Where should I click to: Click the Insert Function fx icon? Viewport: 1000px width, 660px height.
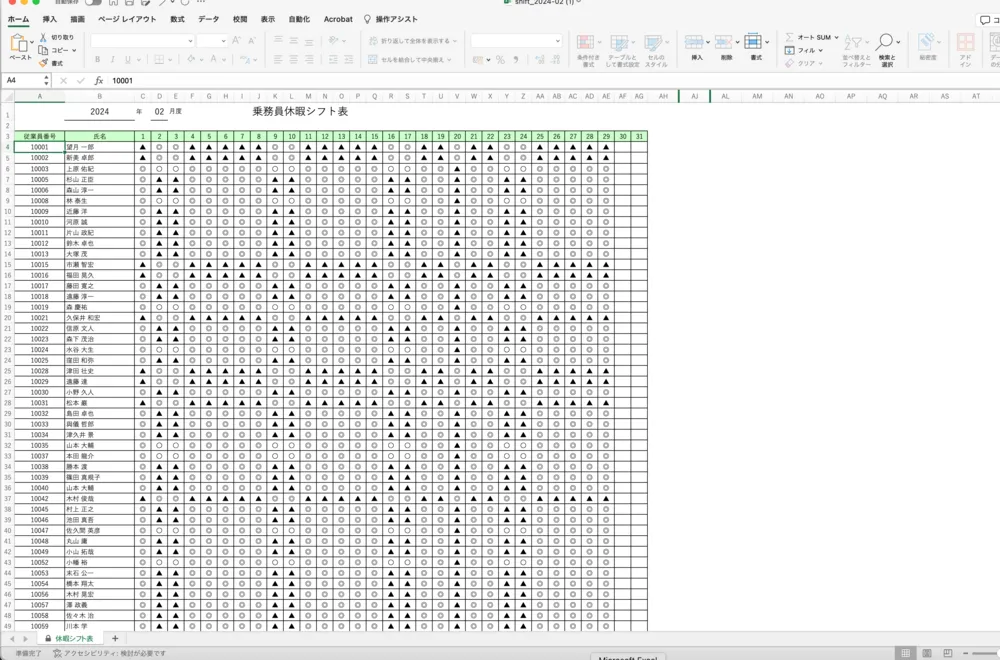(x=98, y=80)
